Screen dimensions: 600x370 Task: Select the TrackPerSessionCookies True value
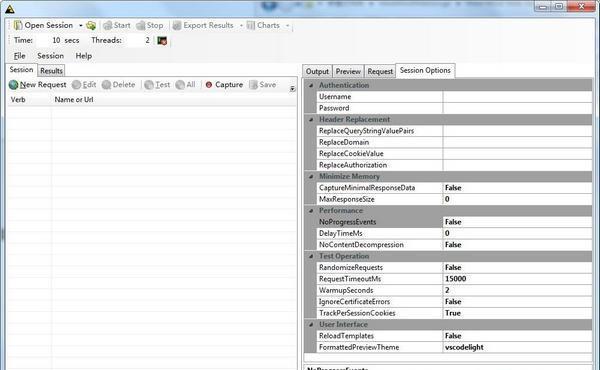517,313
